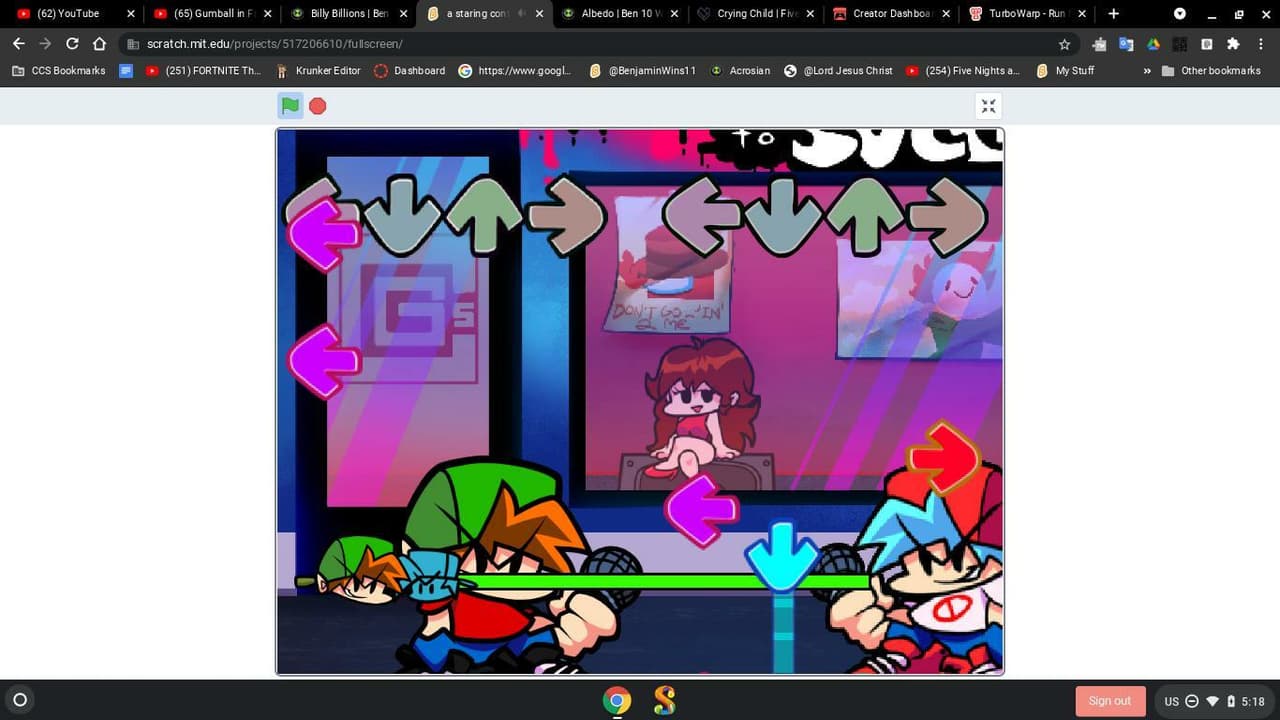Click the falling cyan down arrow note
1280x720 pixels.
click(x=782, y=556)
